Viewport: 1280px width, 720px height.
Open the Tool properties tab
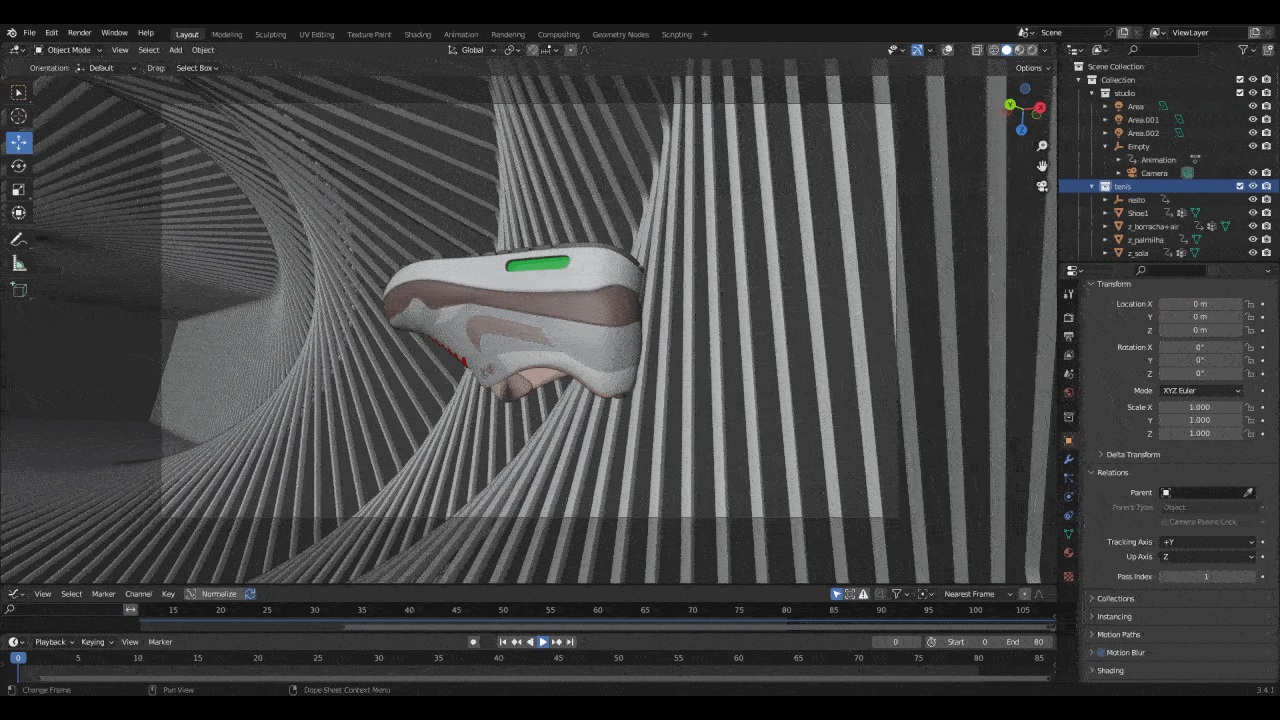[x=1068, y=293]
